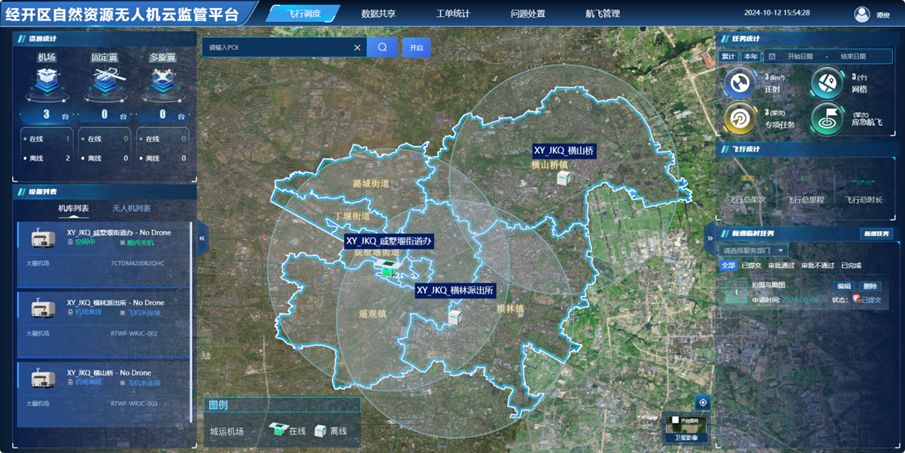Click dock image for XY_JKQ_戚墅堰街道办 entry

point(43,238)
